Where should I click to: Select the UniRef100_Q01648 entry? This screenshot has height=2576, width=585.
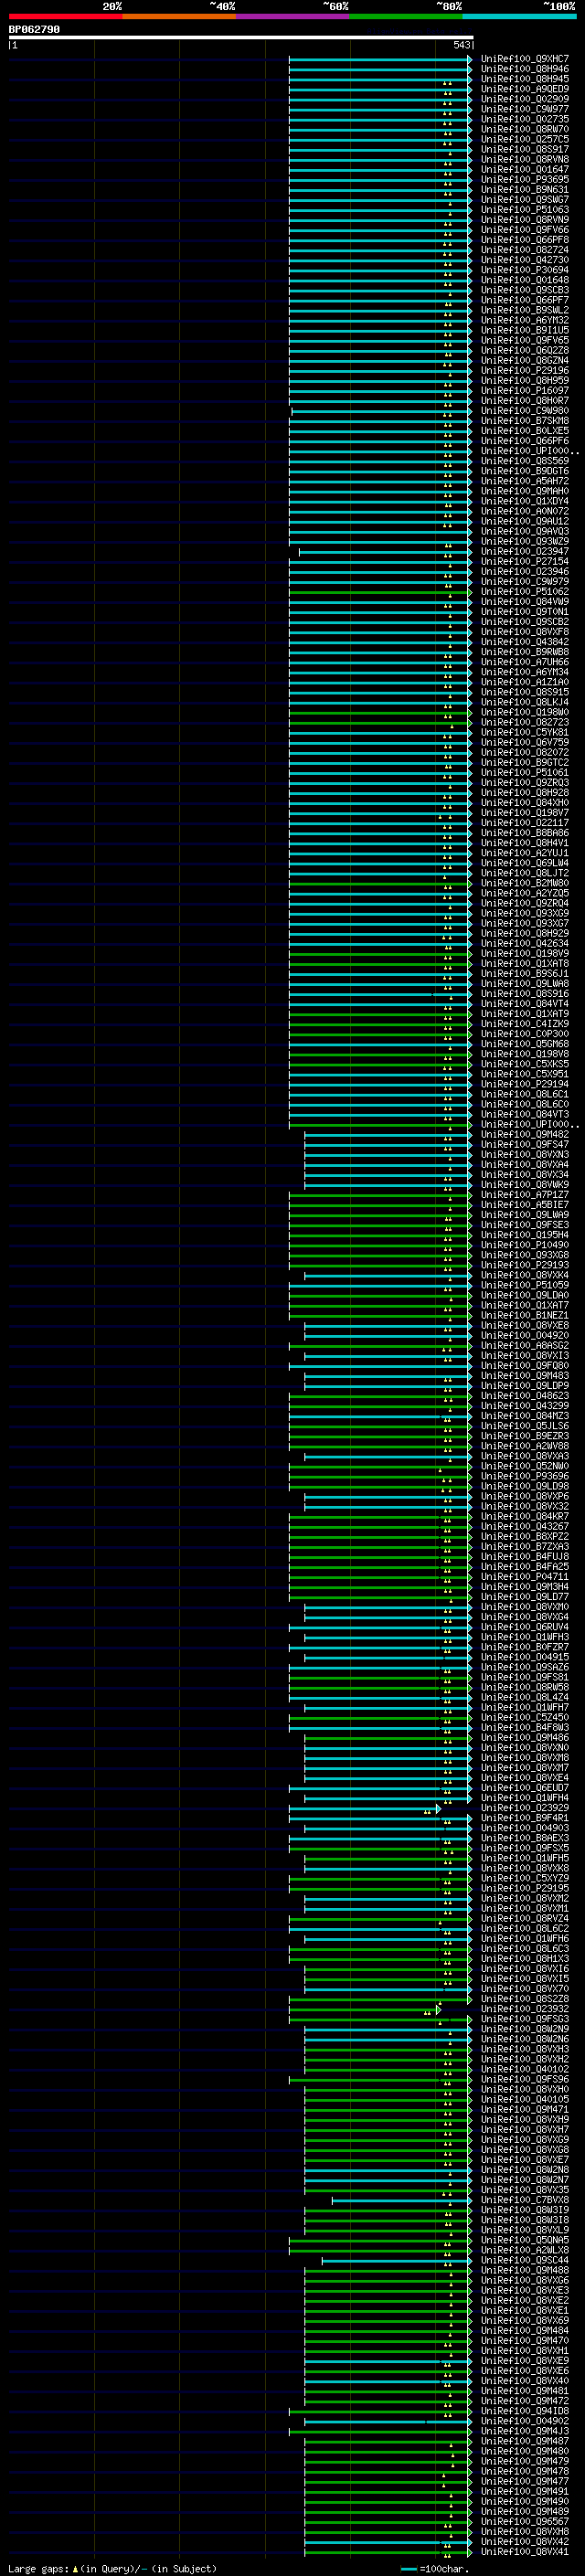click(x=525, y=280)
